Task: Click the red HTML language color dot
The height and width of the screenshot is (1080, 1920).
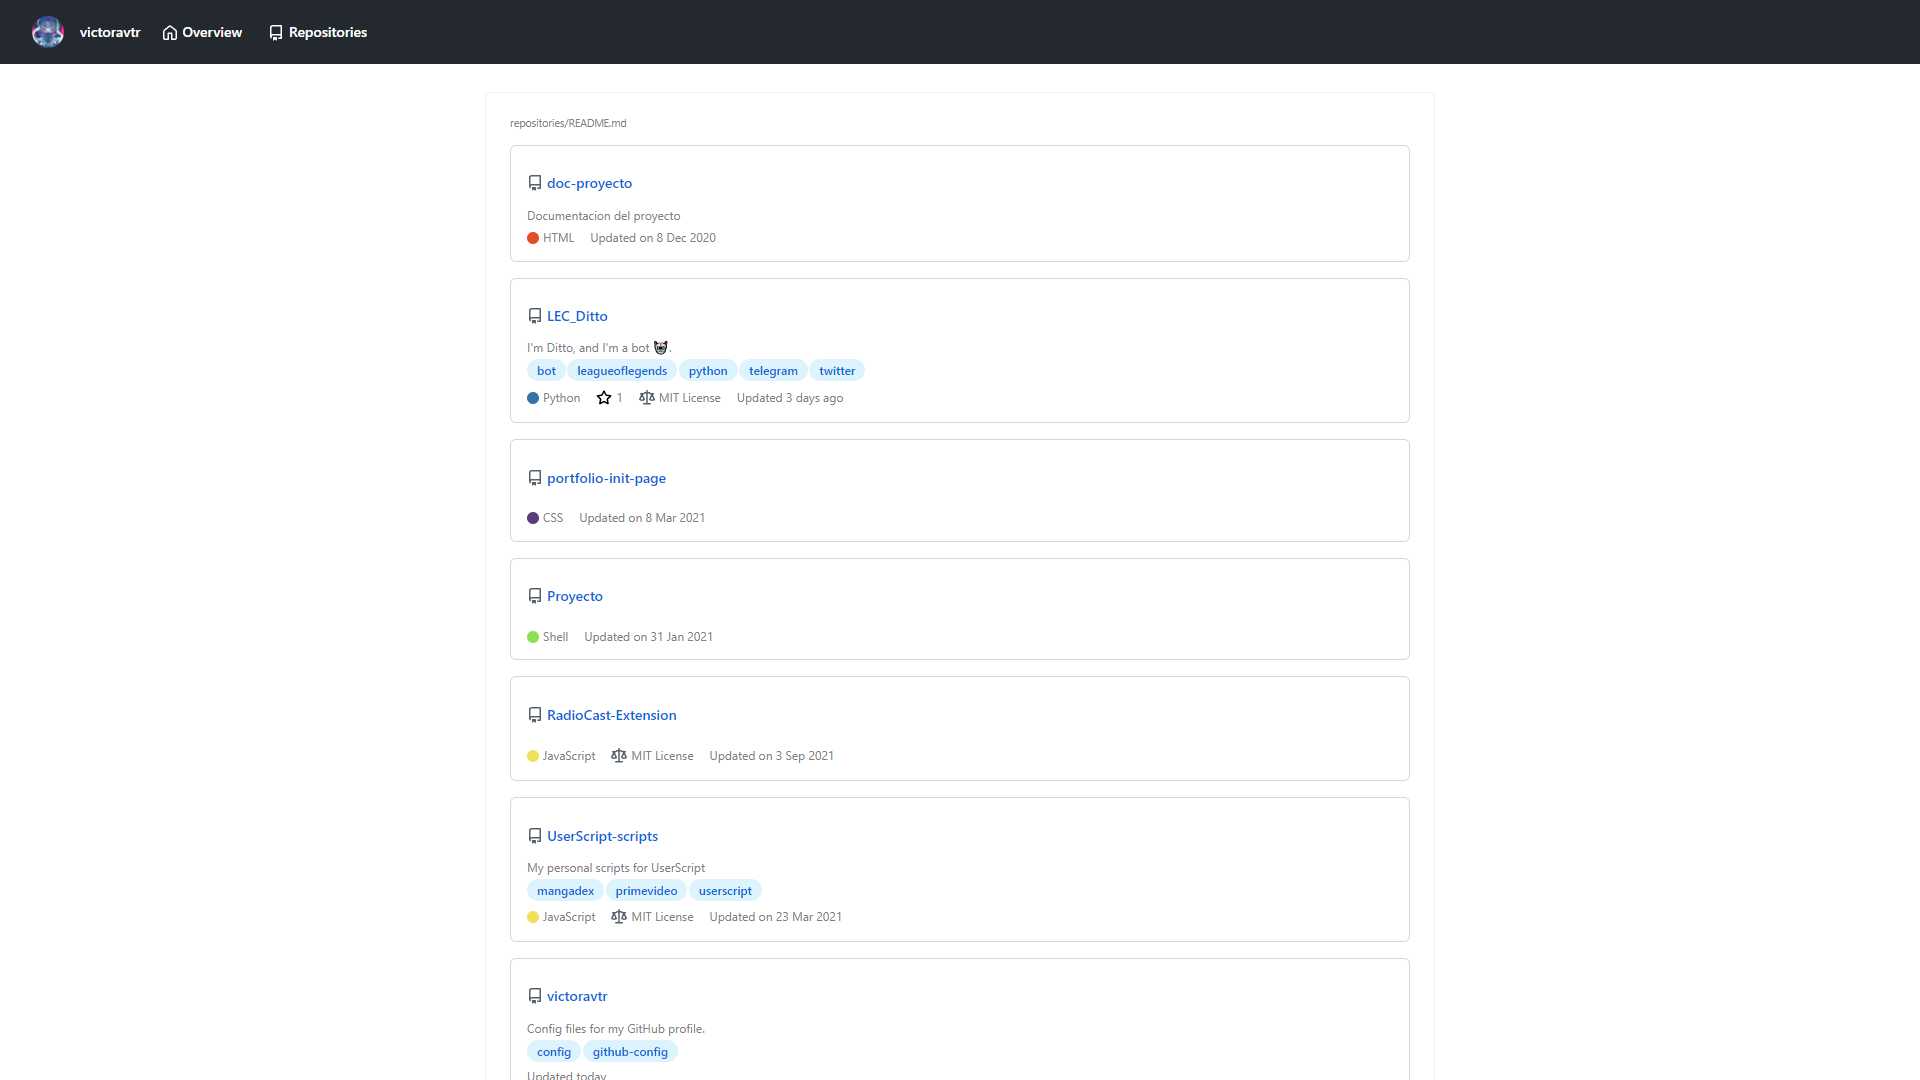Action: click(x=533, y=238)
